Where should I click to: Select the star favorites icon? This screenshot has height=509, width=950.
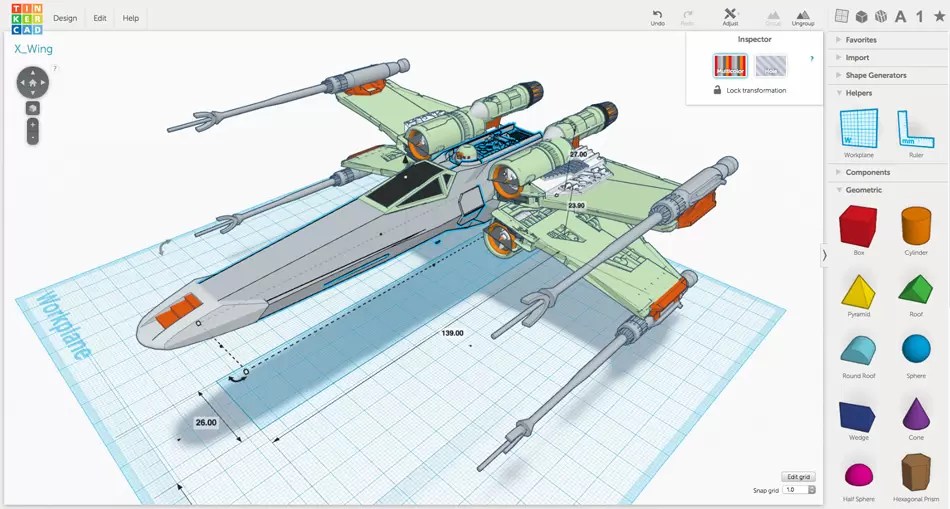tap(939, 16)
